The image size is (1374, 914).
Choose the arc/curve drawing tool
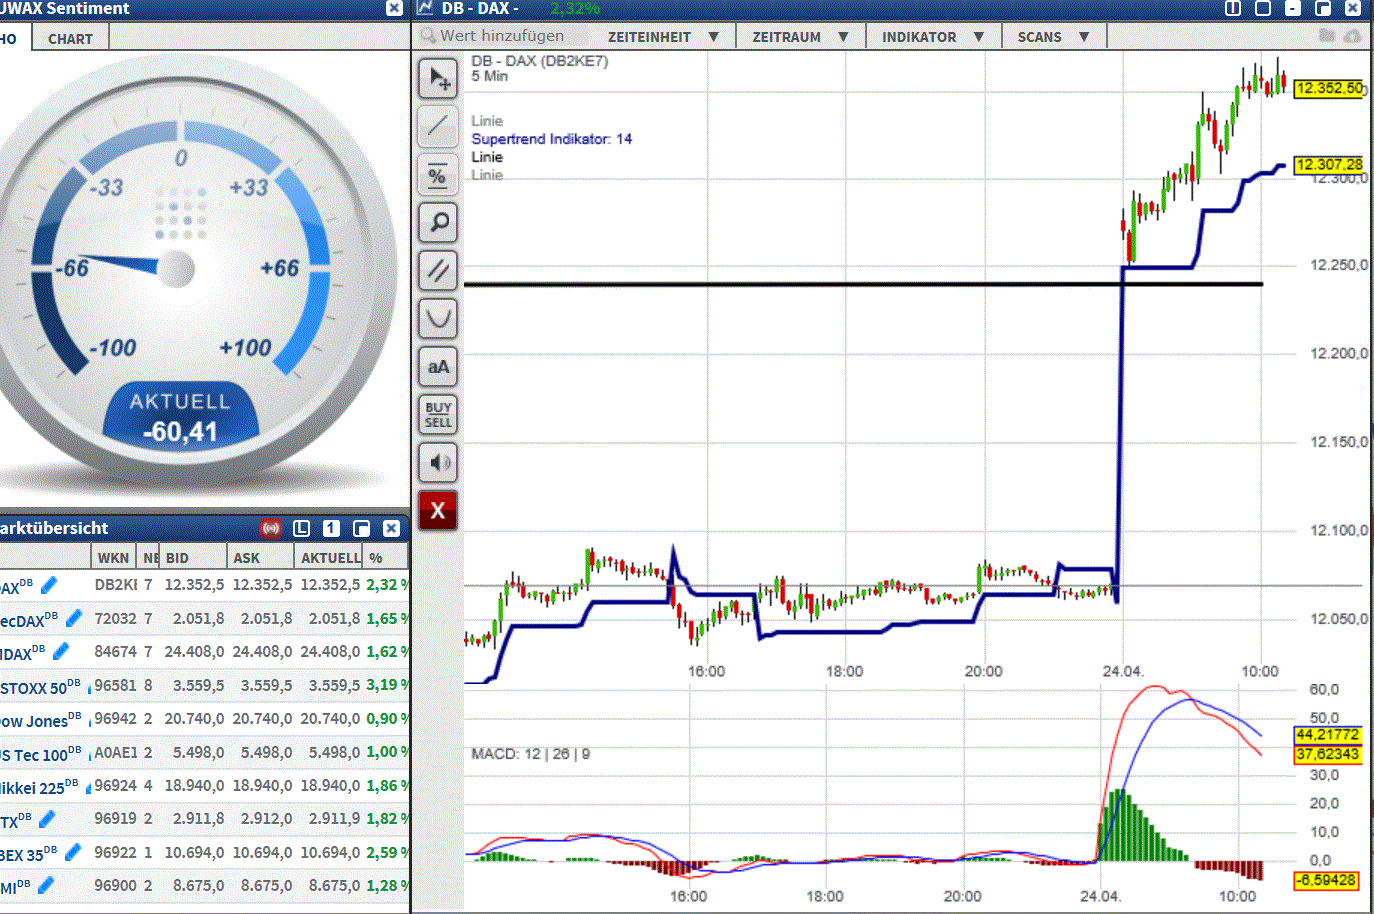click(438, 318)
